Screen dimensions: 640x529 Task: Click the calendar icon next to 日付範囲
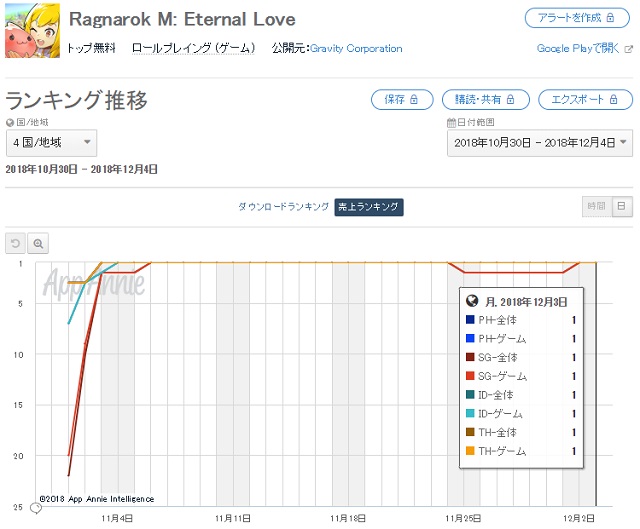[451, 122]
